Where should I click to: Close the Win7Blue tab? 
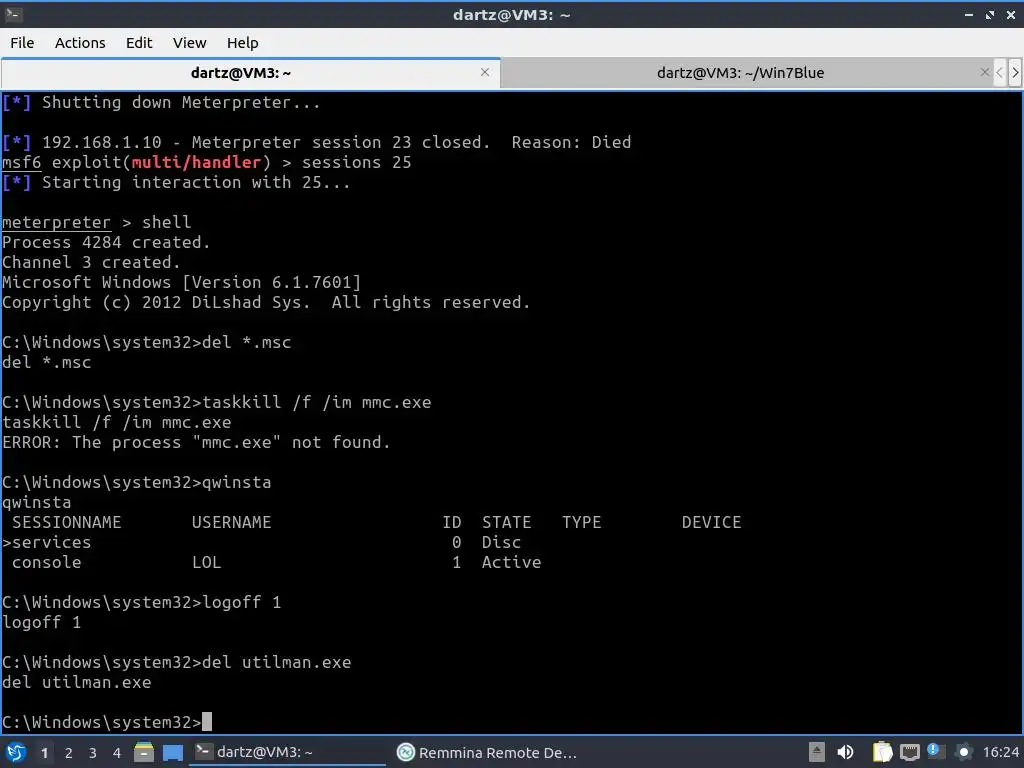pyautogui.click(x=984, y=72)
